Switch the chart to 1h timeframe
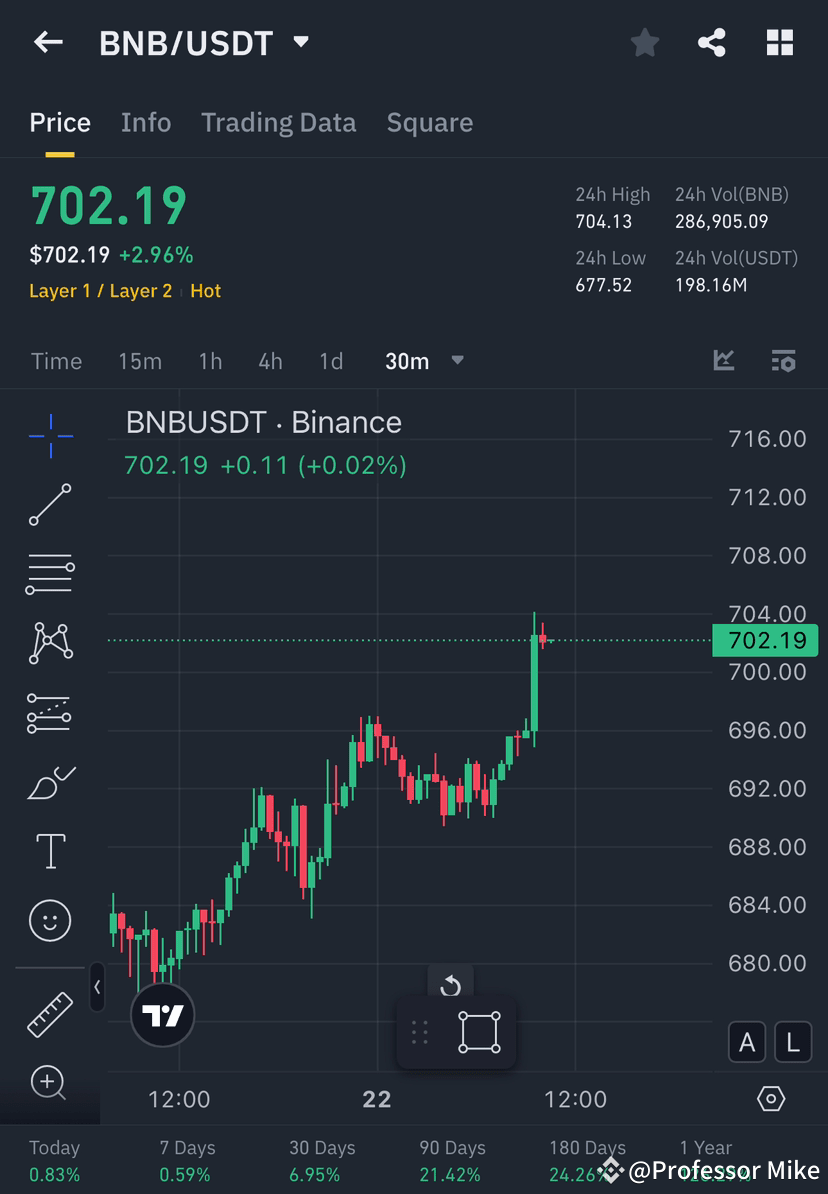Image resolution: width=828 pixels, height=1194 pixels. point(210,361)
